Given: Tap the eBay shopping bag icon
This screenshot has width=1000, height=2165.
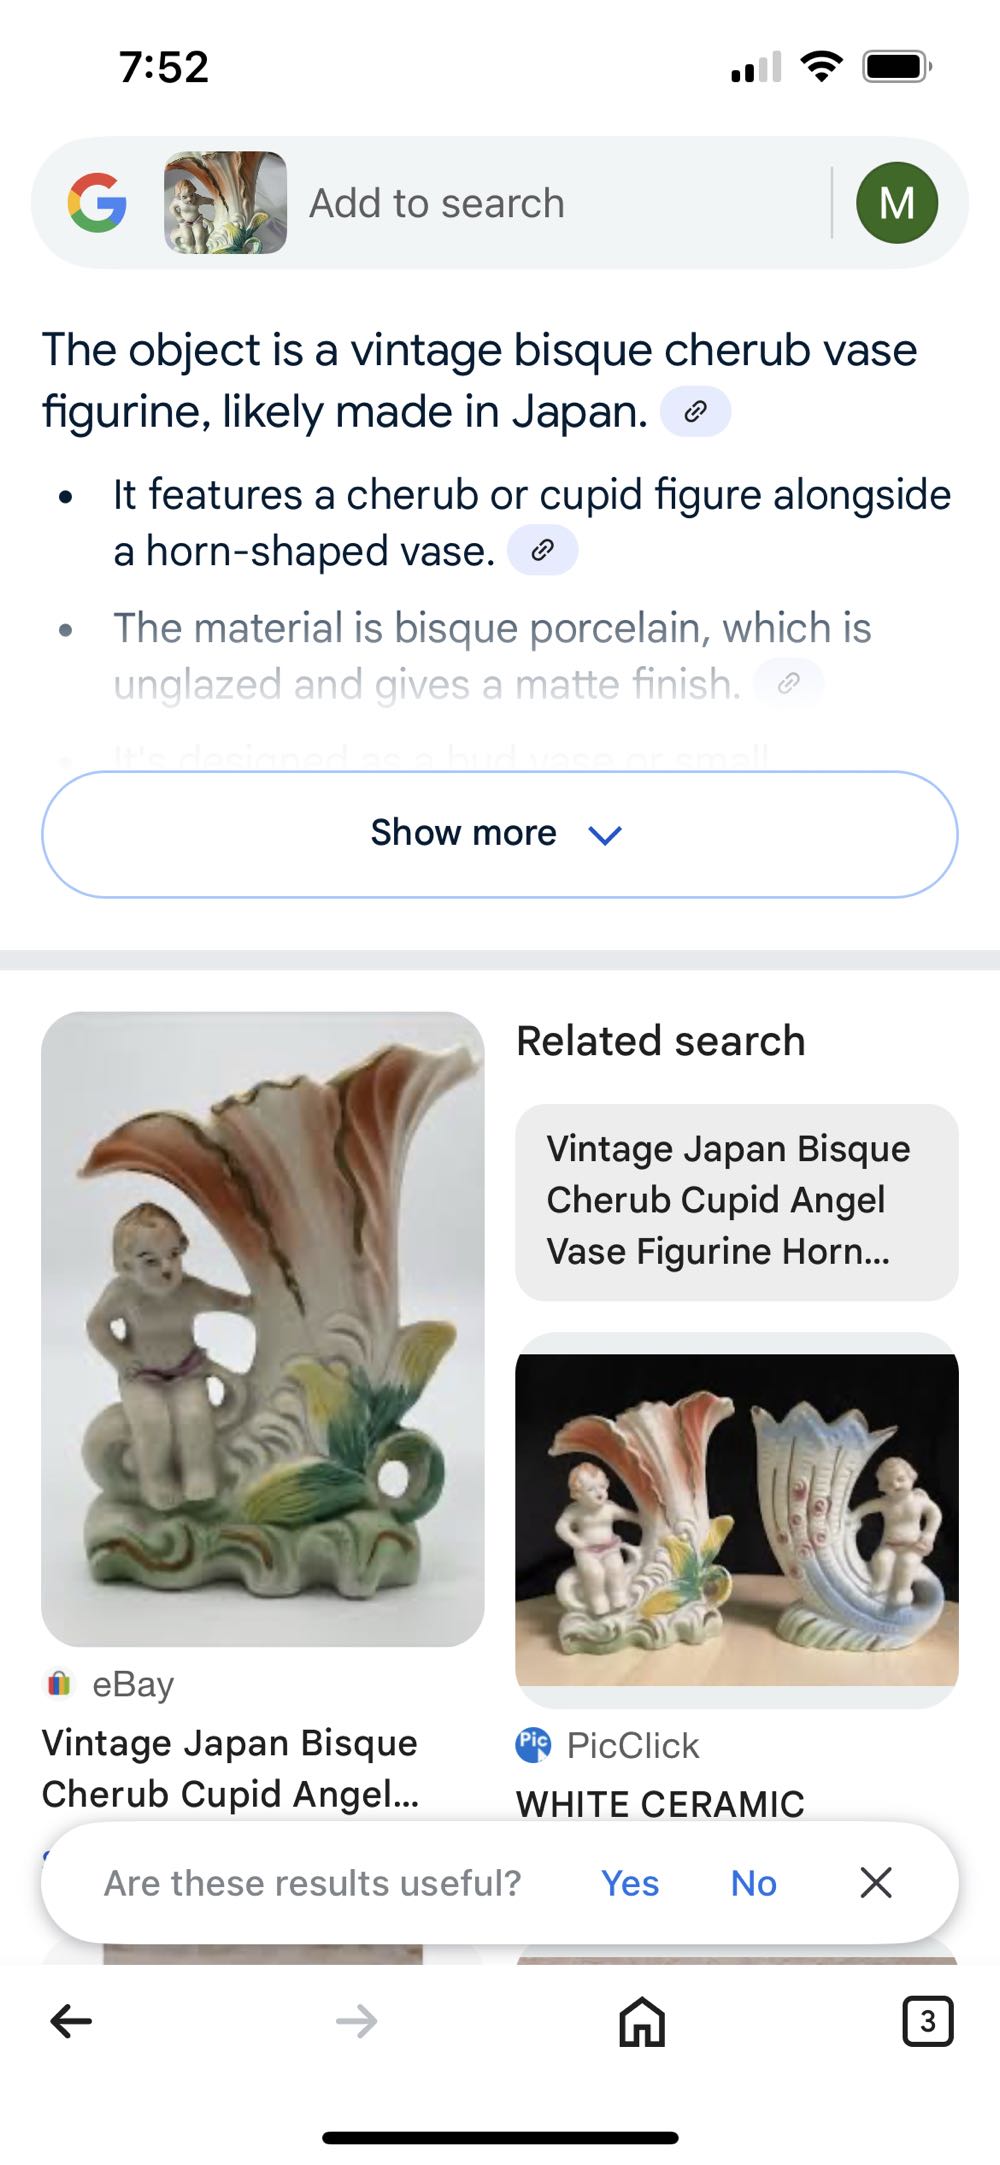Looking at the screenshot, I should point(59,1683).
